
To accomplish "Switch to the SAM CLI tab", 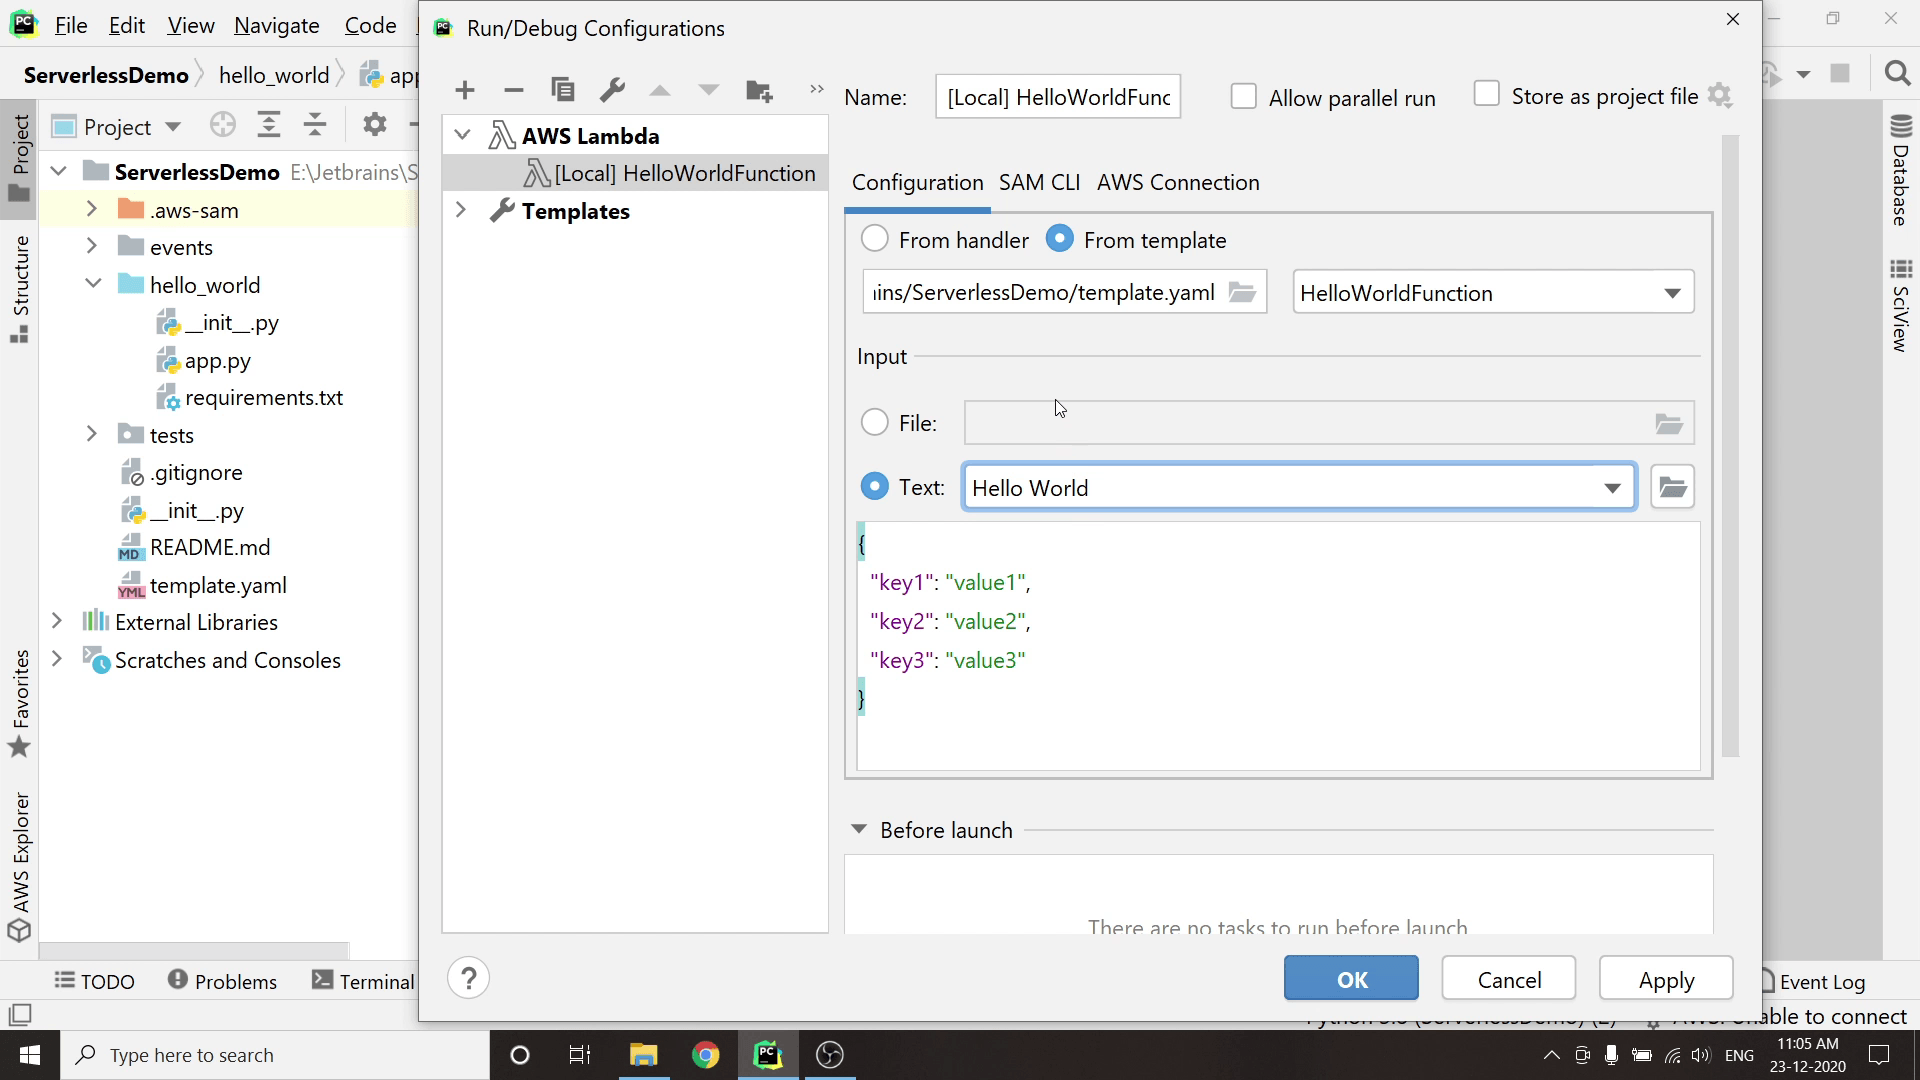I will pos(1038,181).
